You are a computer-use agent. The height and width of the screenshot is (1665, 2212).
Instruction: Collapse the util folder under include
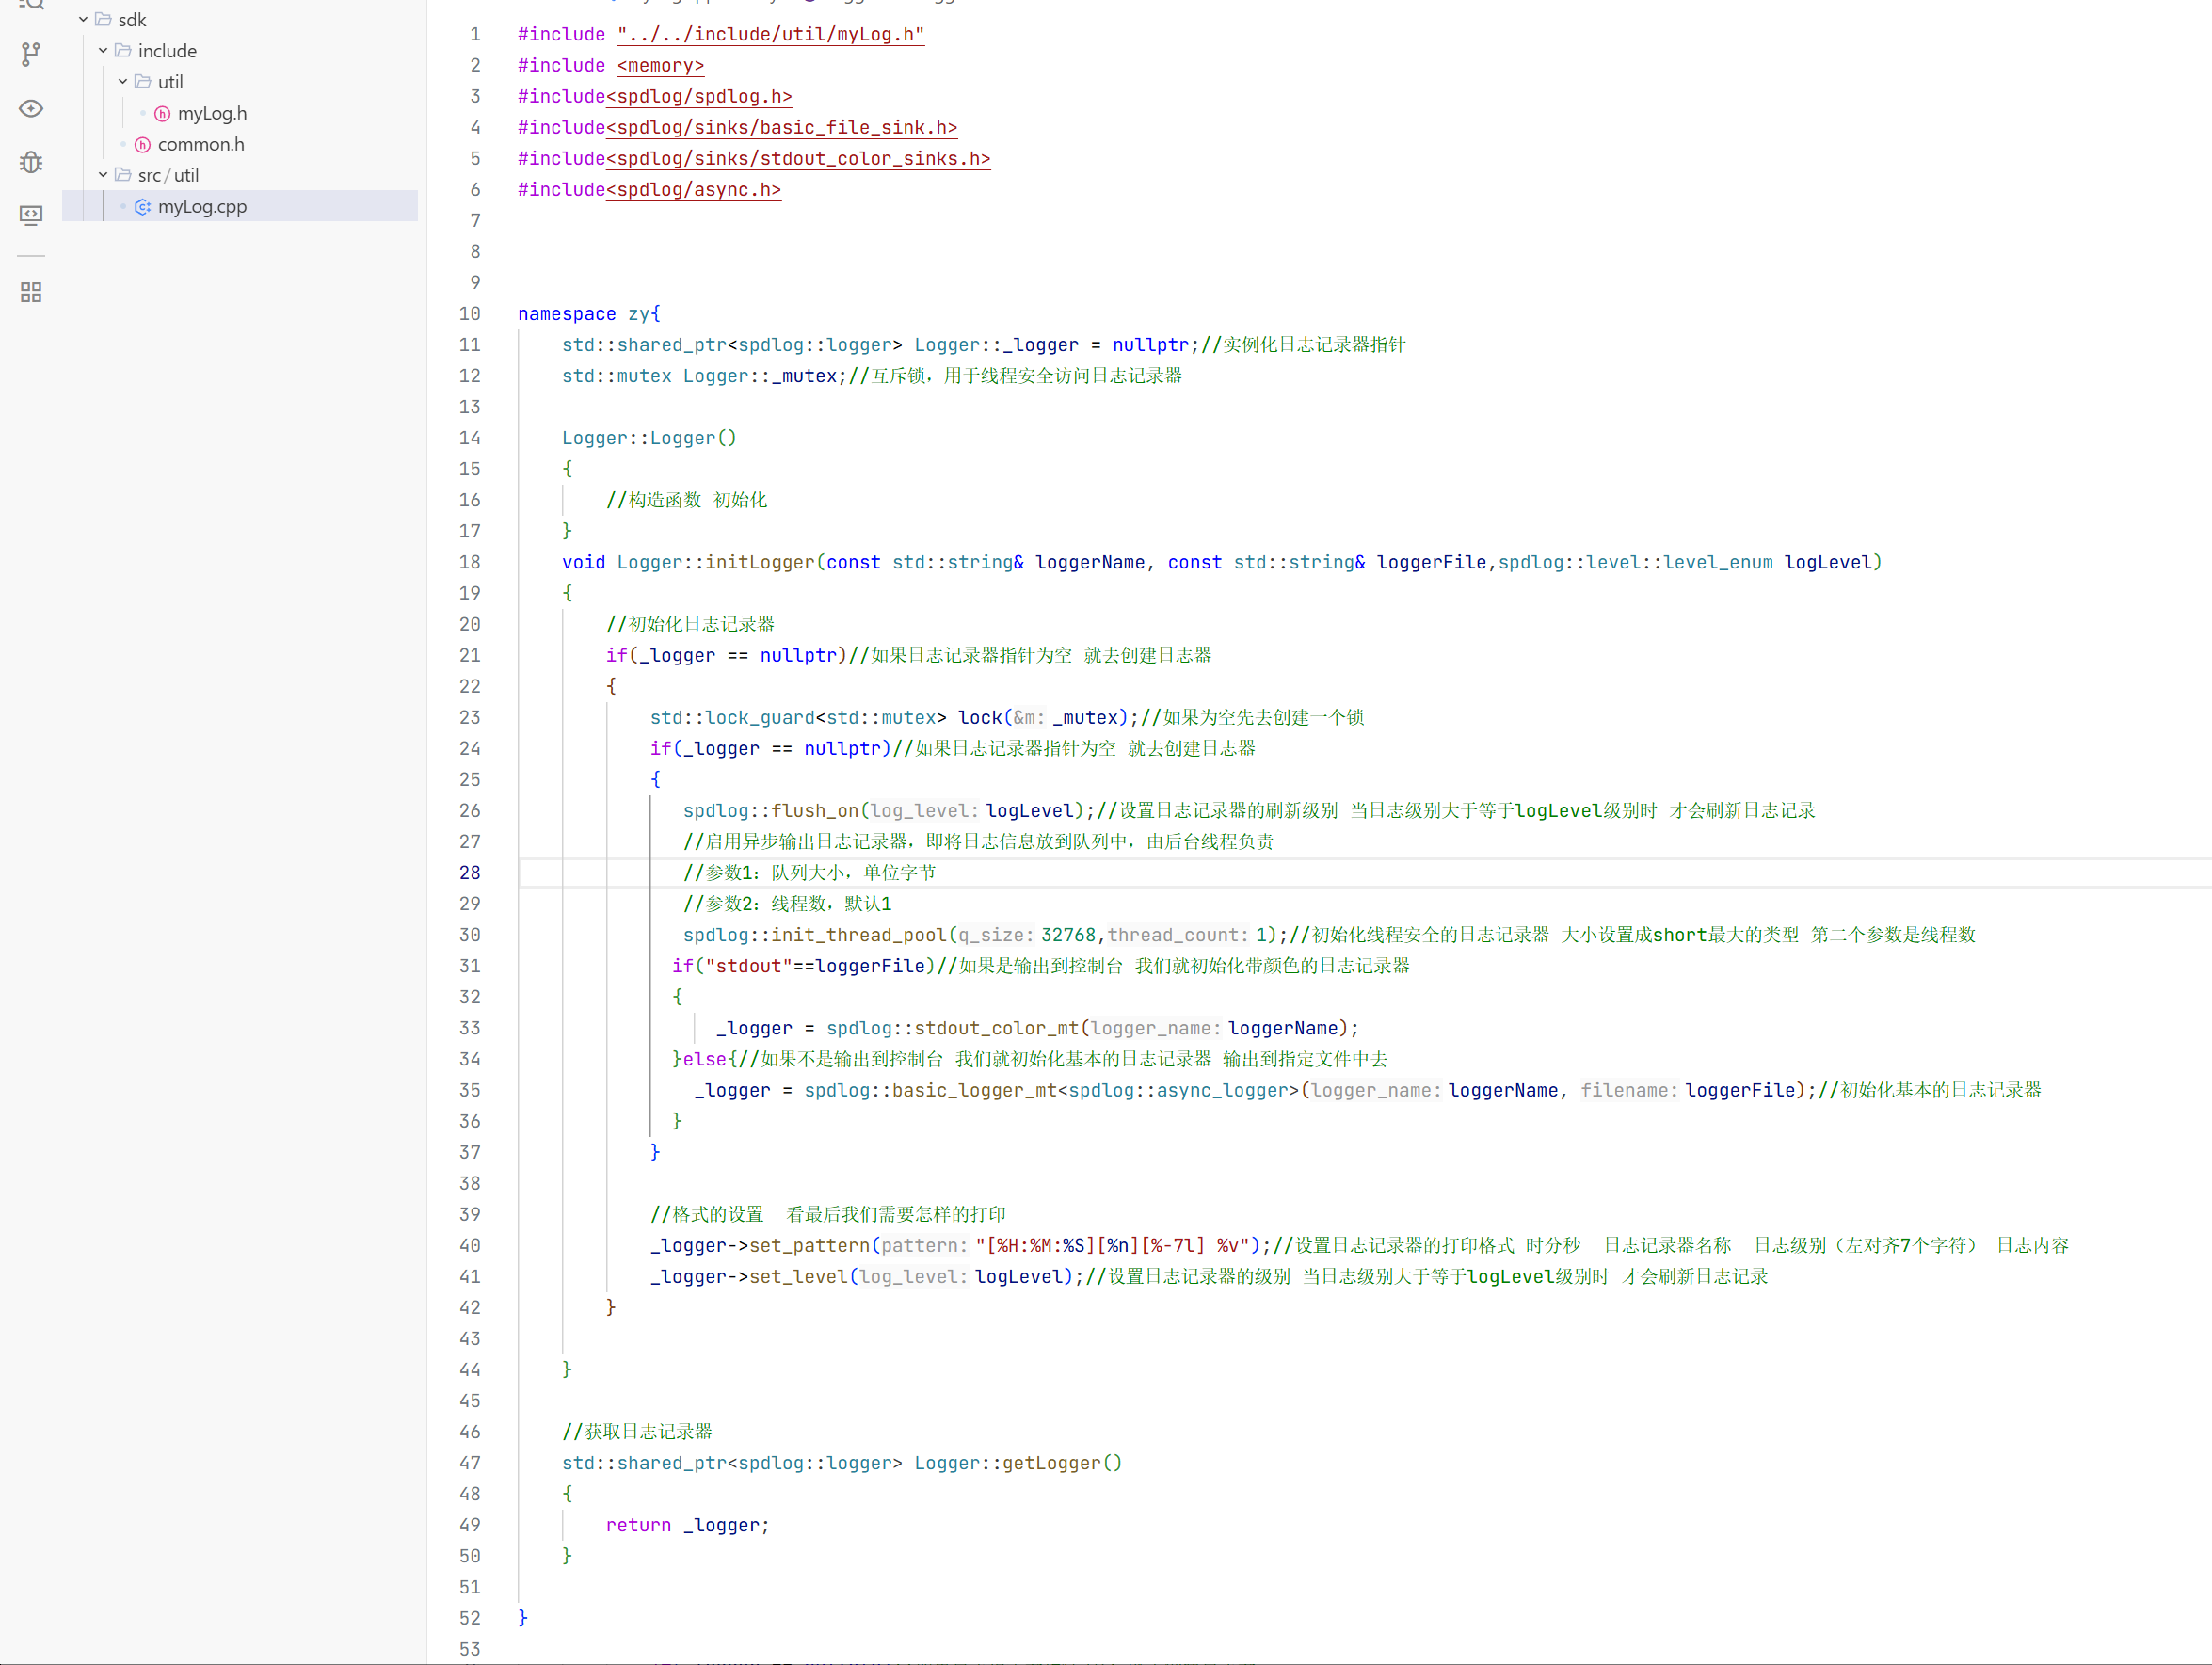[123, 82]
